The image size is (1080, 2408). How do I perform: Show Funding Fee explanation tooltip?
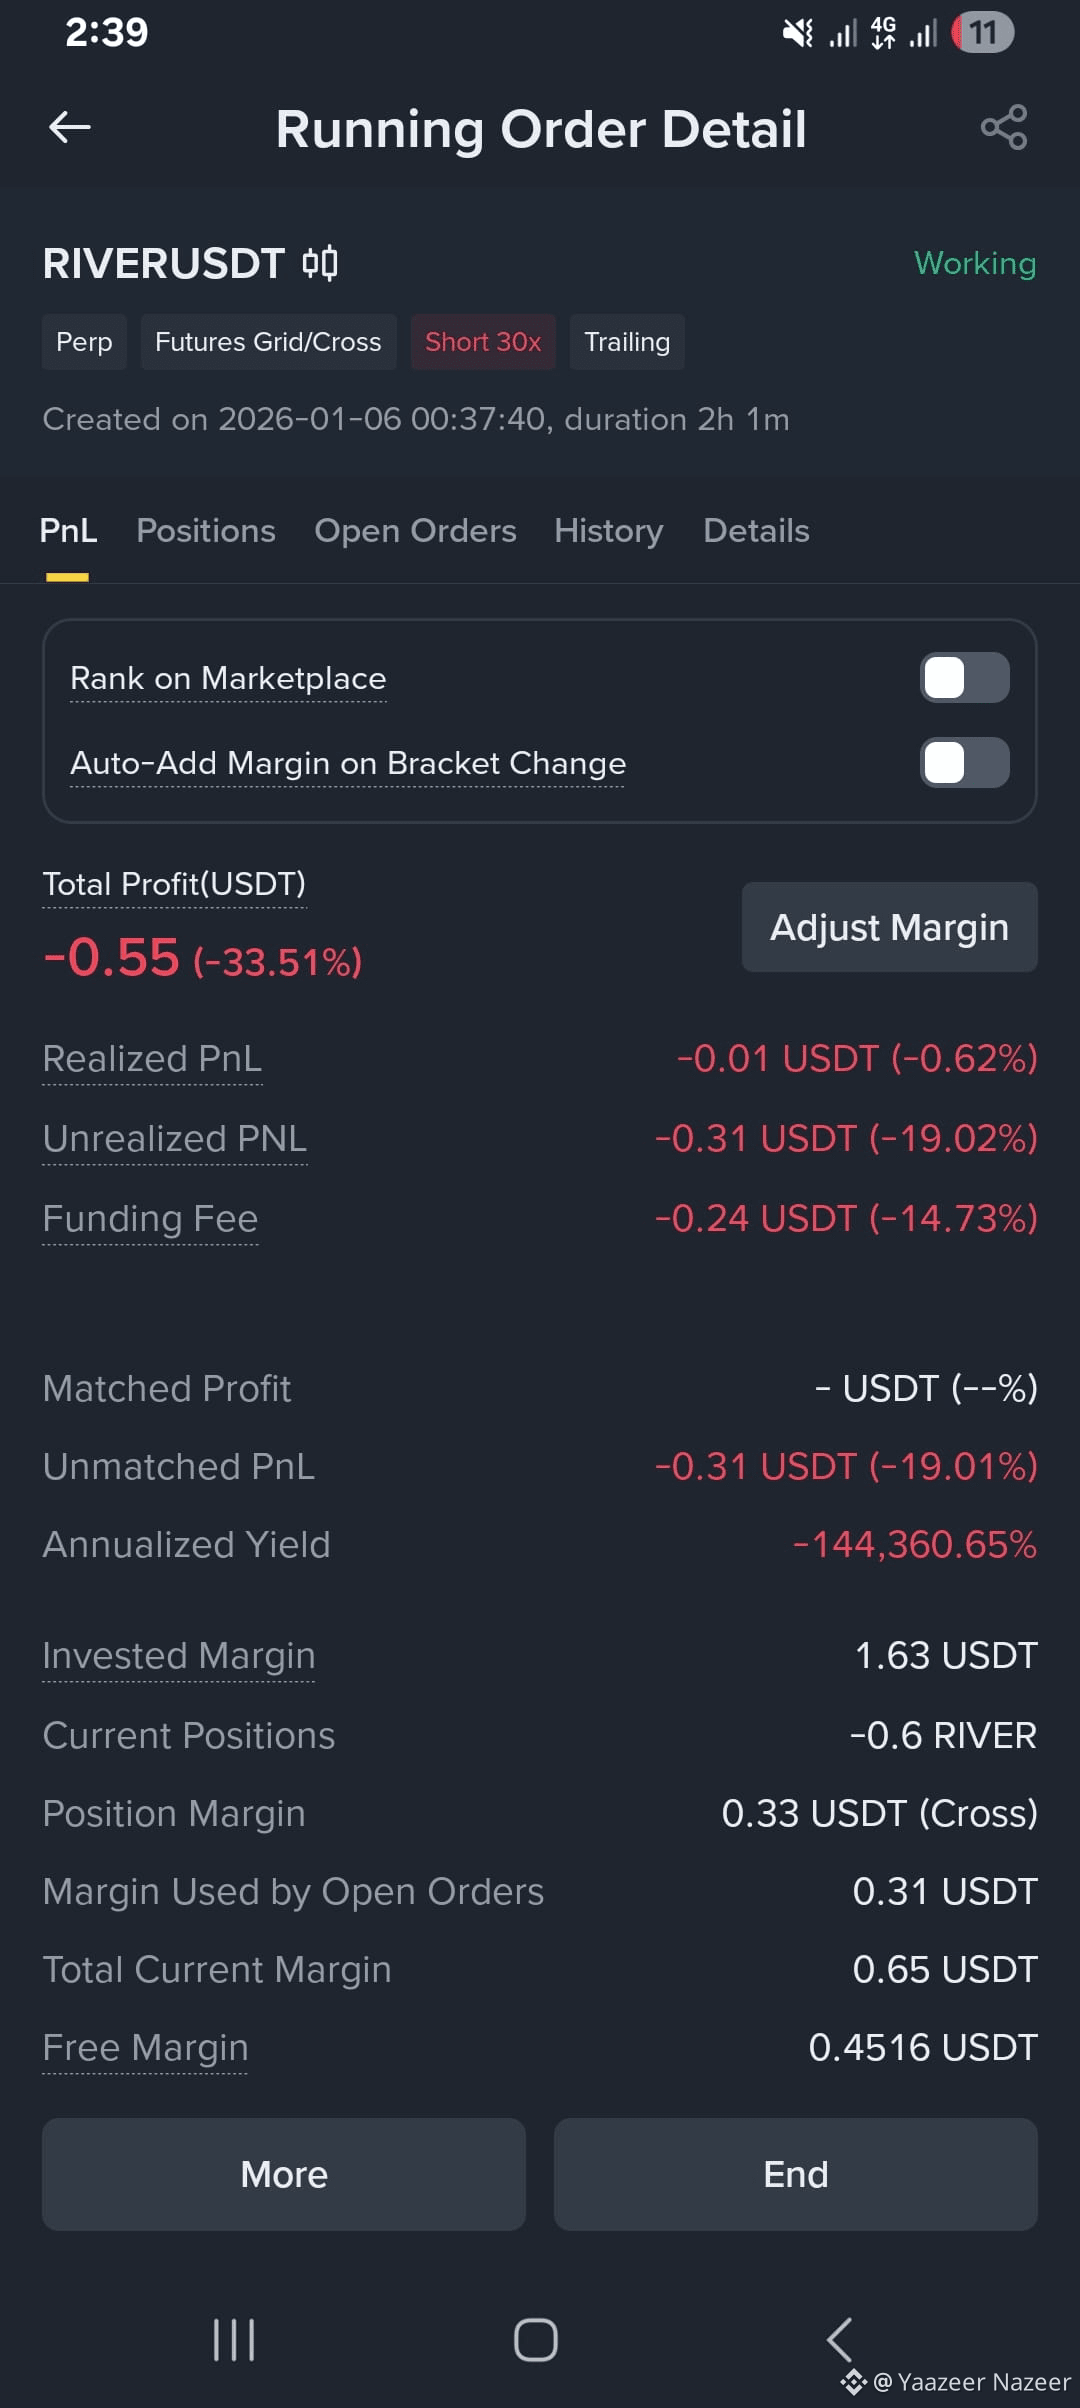point(151,1219)
